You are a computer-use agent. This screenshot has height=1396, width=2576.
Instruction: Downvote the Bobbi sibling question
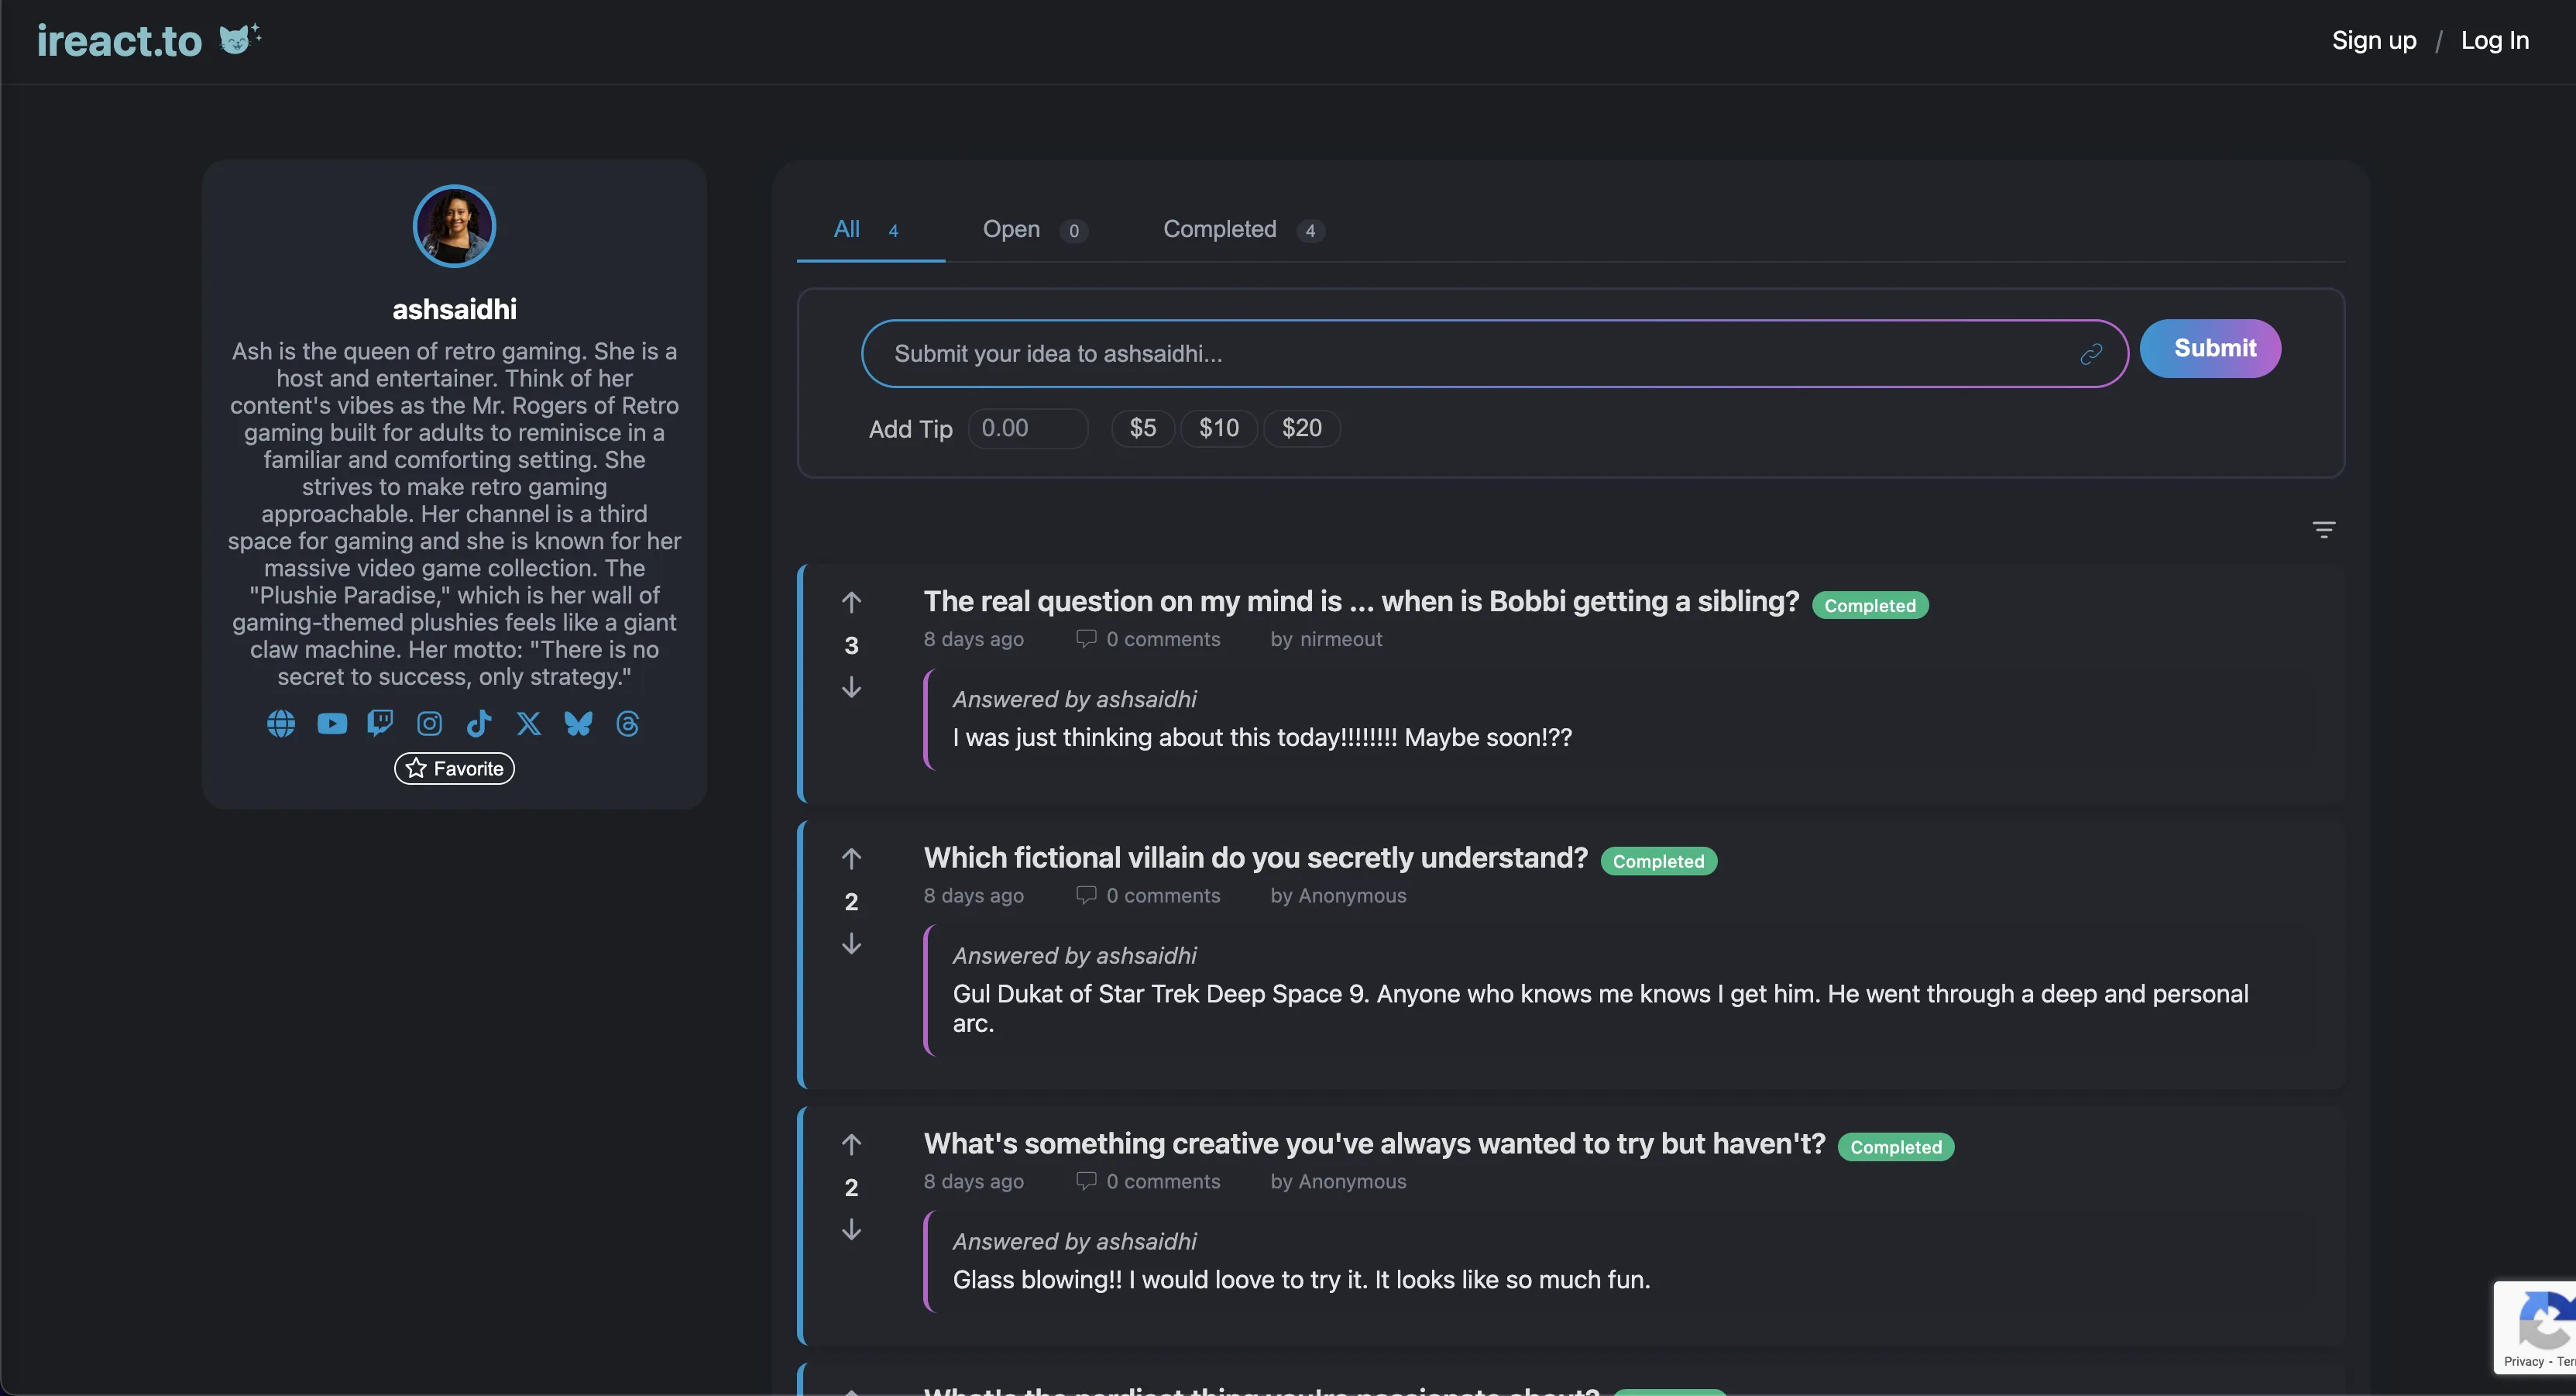851,687
